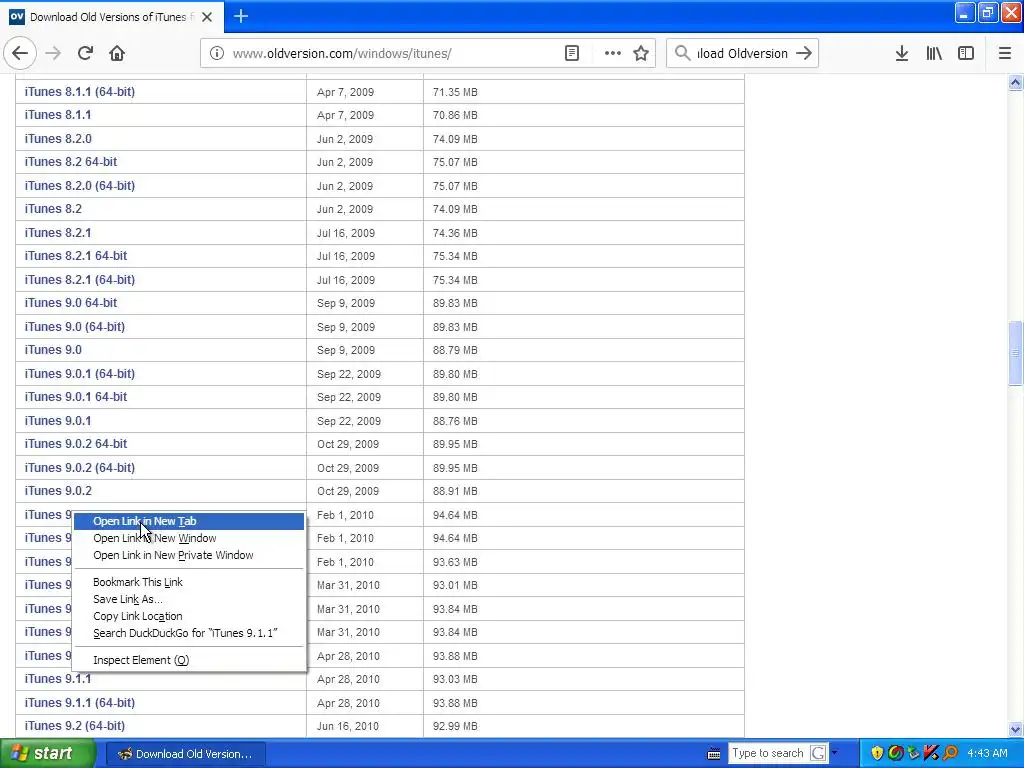The image size is (1024, 768).
Task: Open the page actions three-dots menu
Action: 613,54
